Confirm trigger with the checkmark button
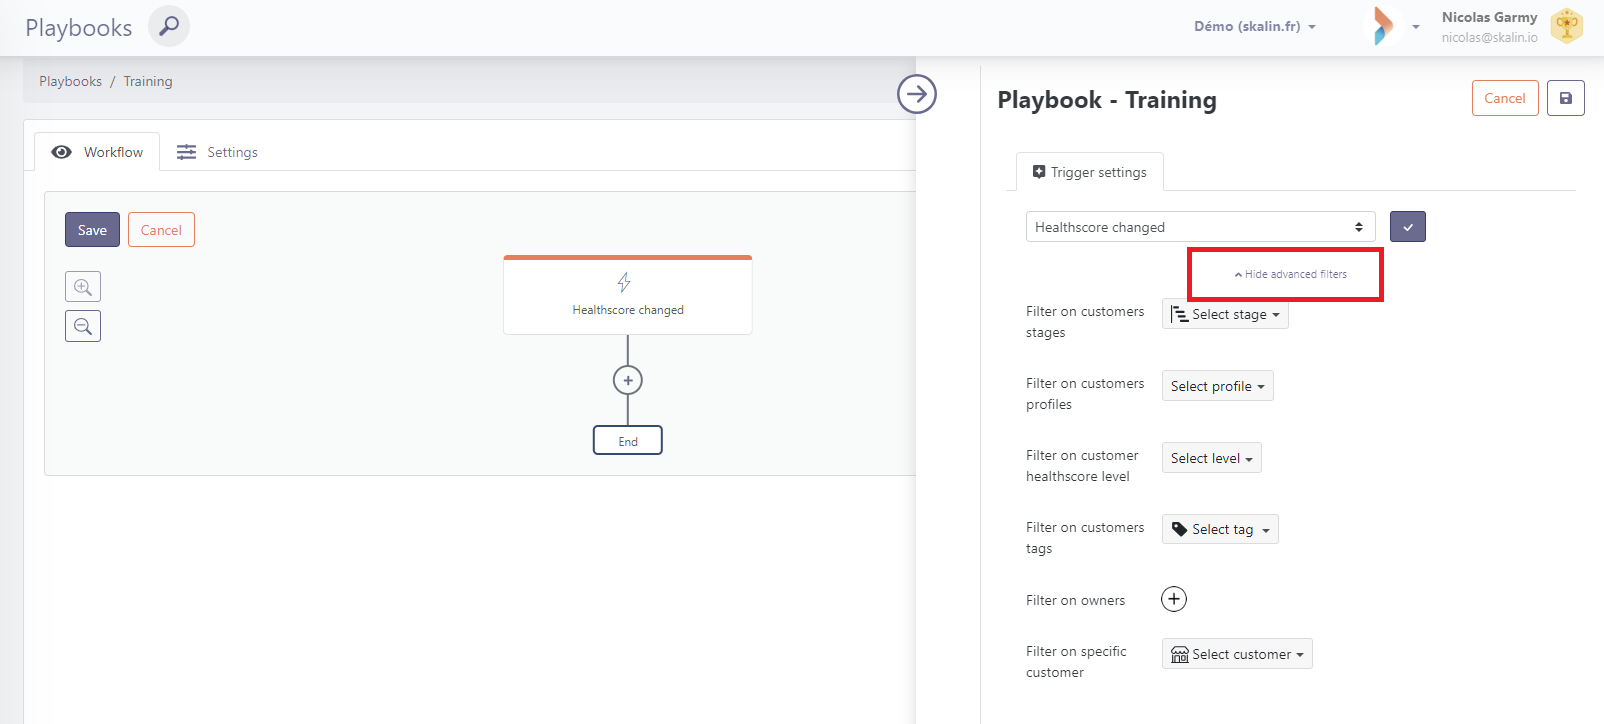The image size is (1604, 724). 1407,227
